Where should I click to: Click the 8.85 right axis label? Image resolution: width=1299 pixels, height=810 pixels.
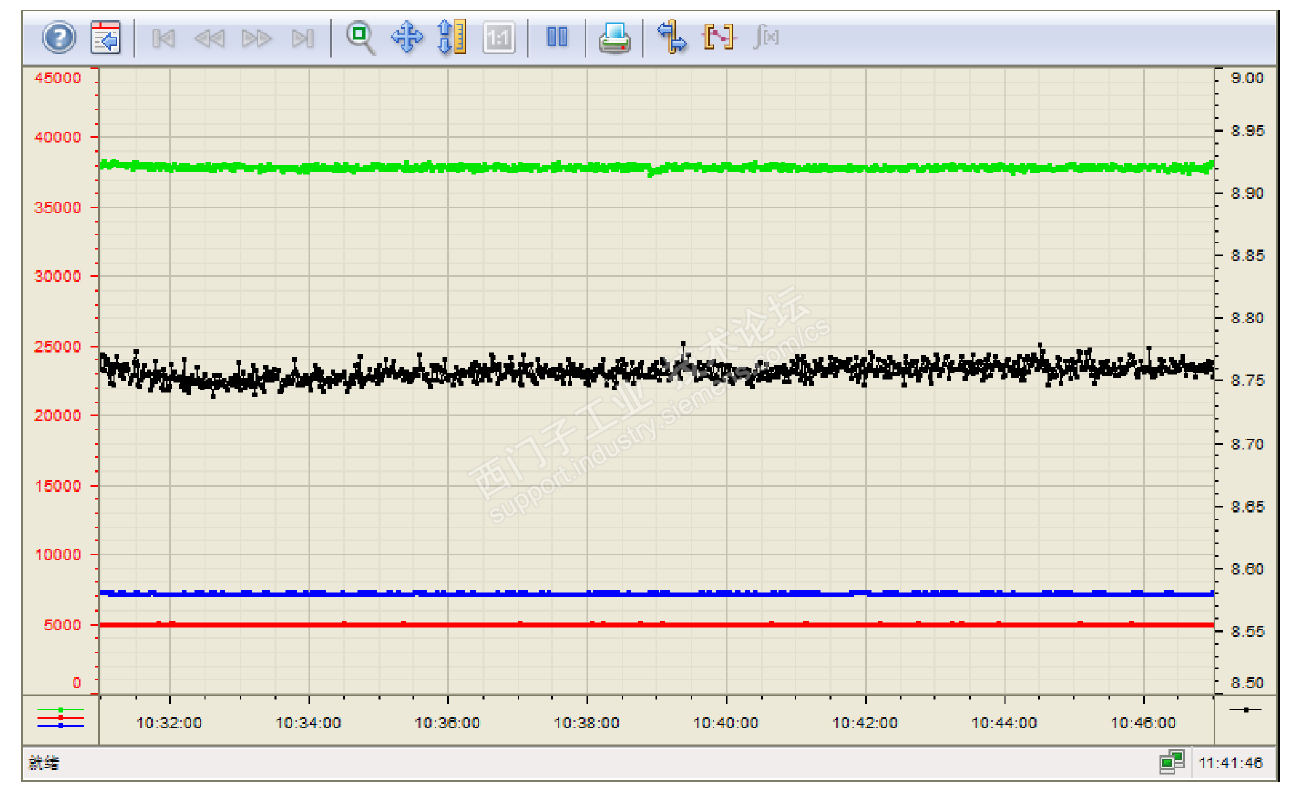1247,256
